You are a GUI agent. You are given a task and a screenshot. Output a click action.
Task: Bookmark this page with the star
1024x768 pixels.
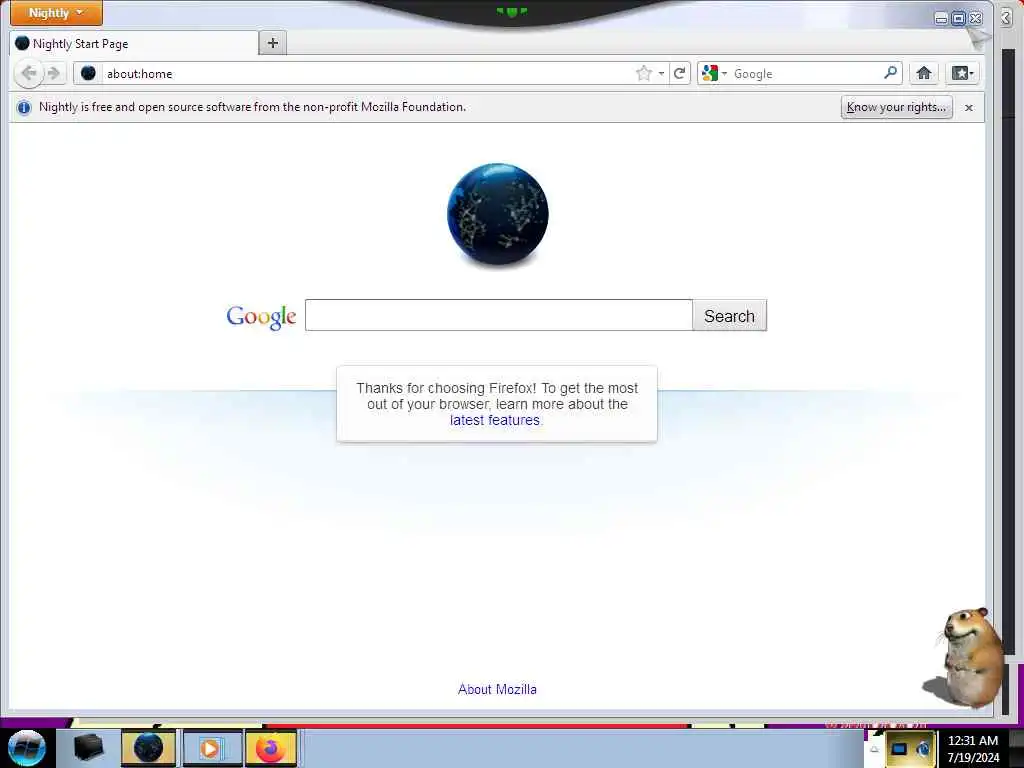tap(644, 73)
